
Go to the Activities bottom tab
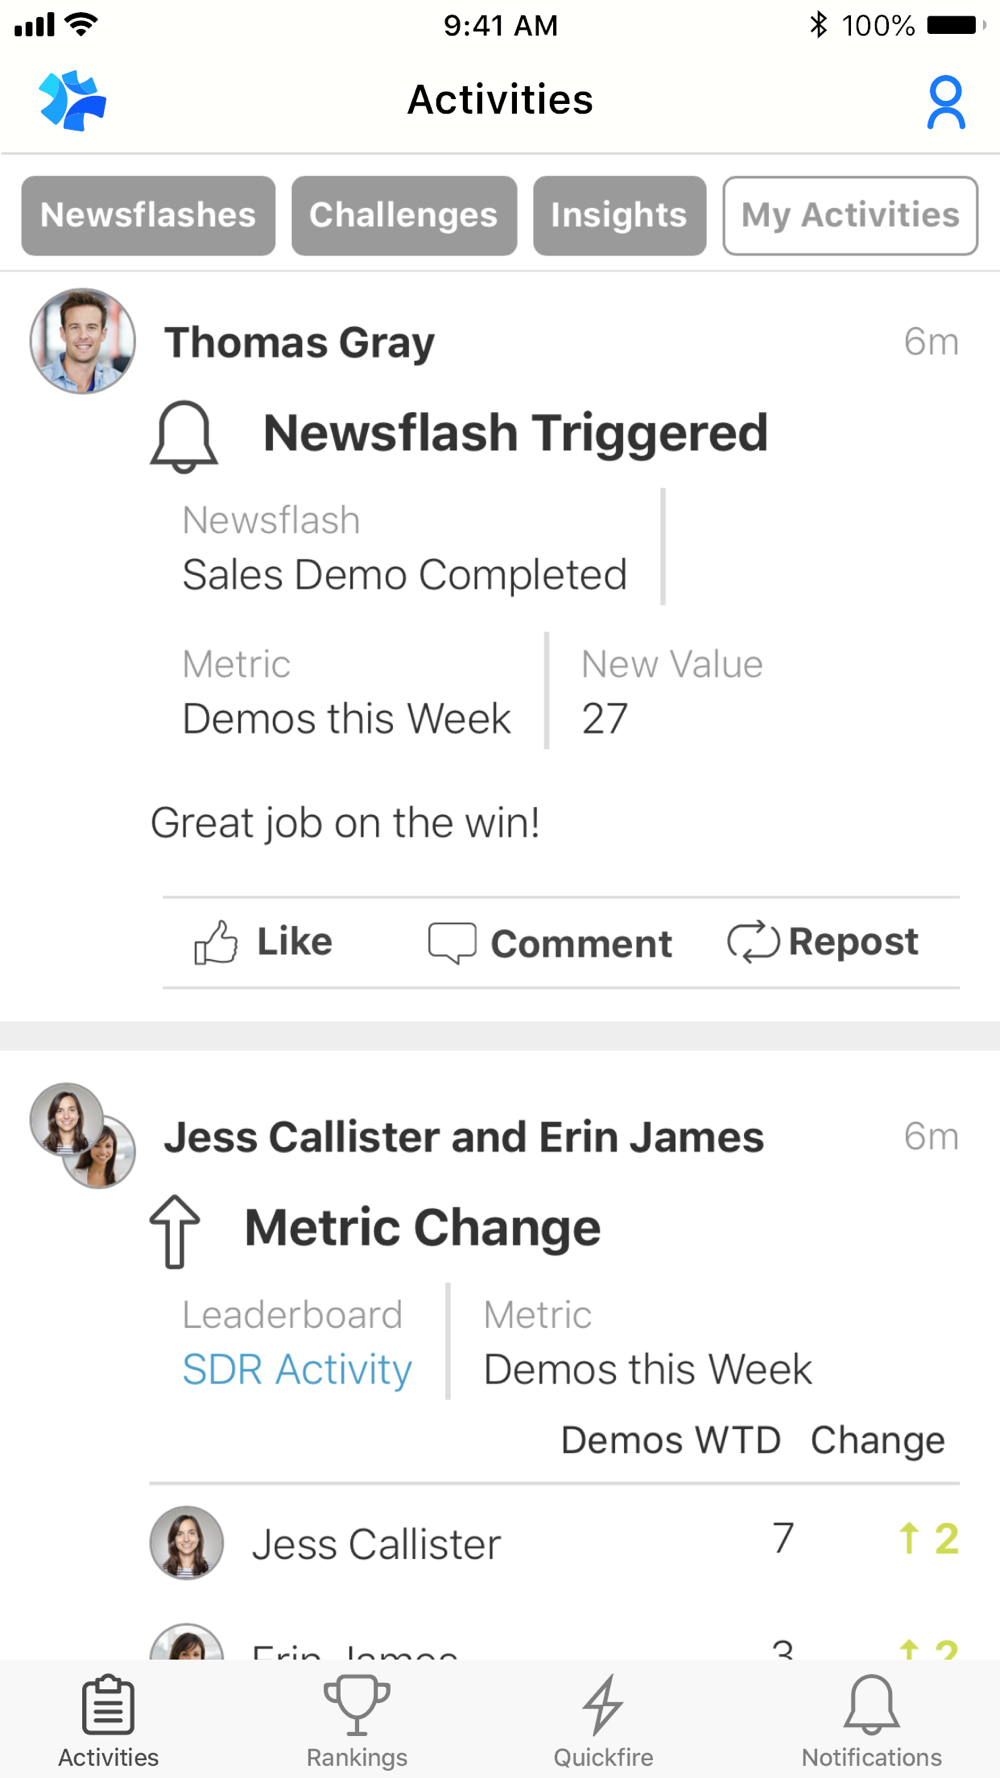[x=108, y=1721]
